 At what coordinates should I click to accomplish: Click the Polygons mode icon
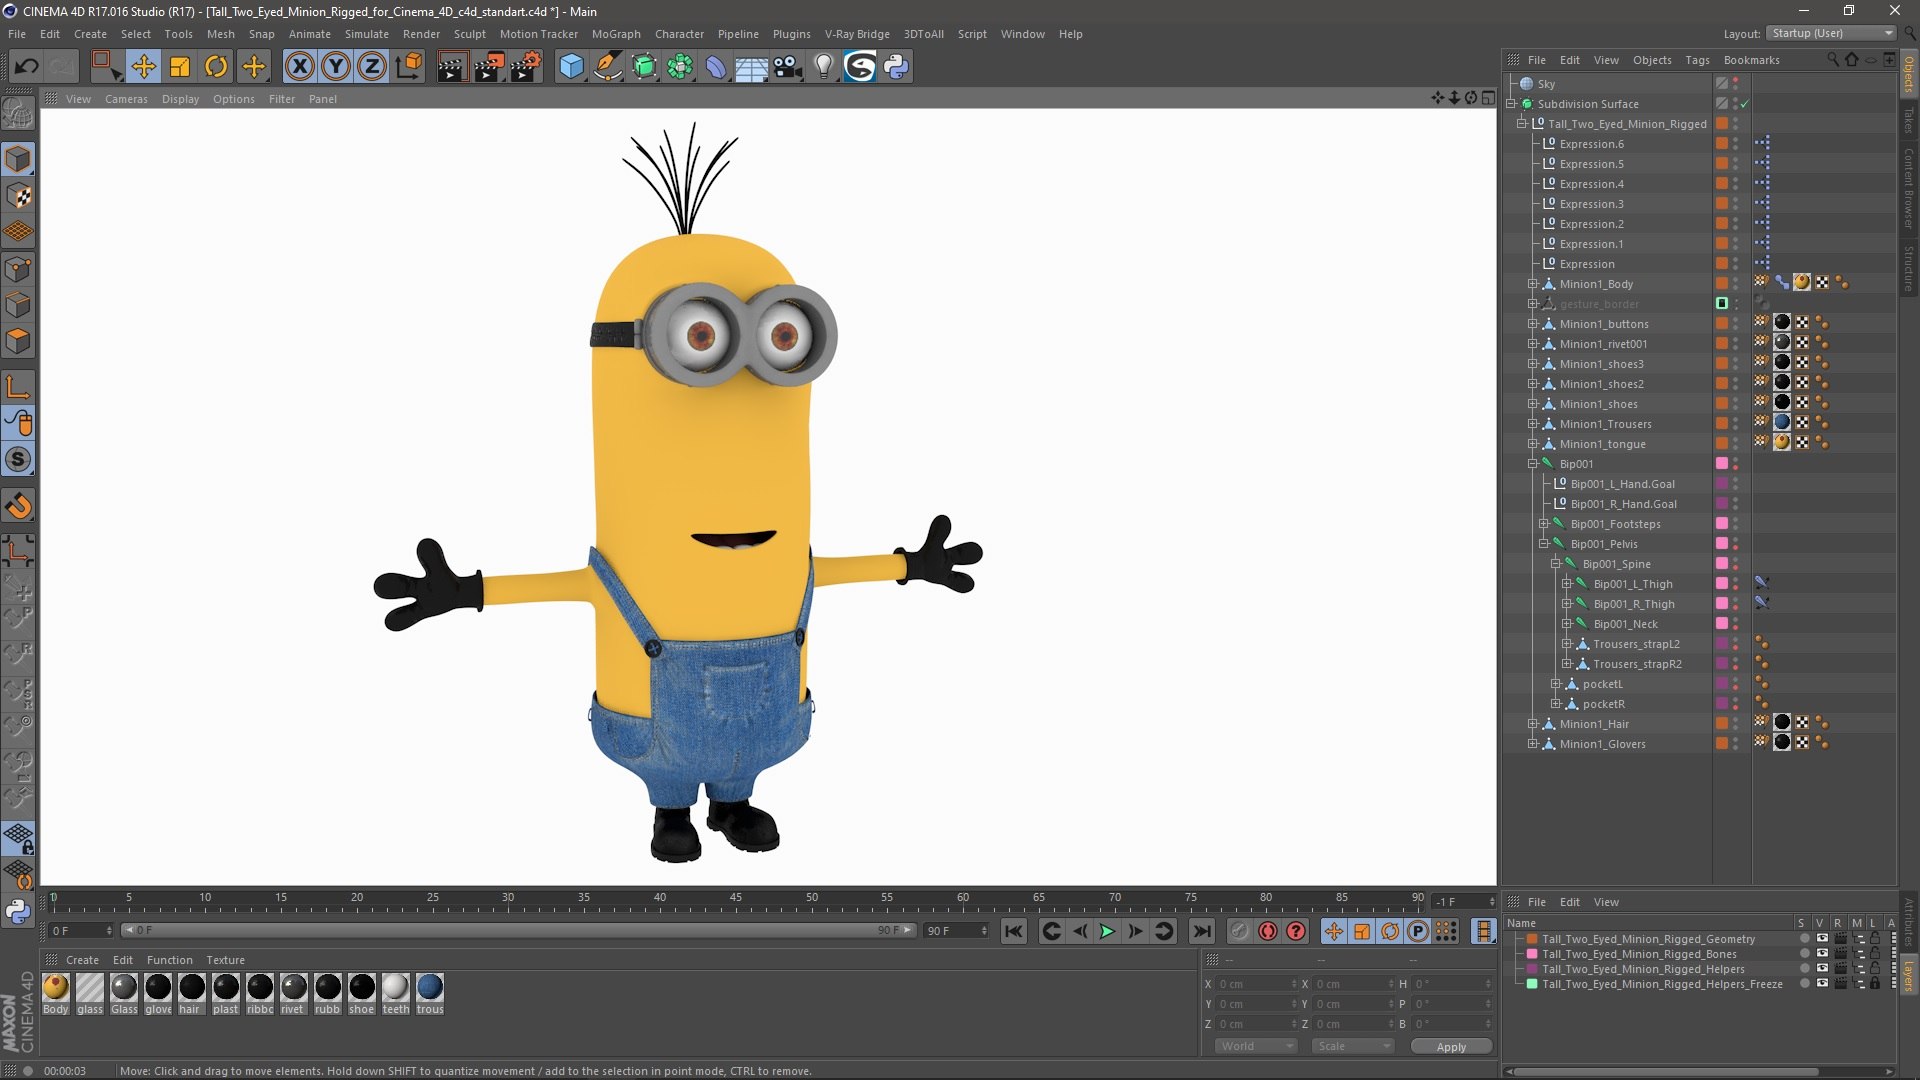18,342
